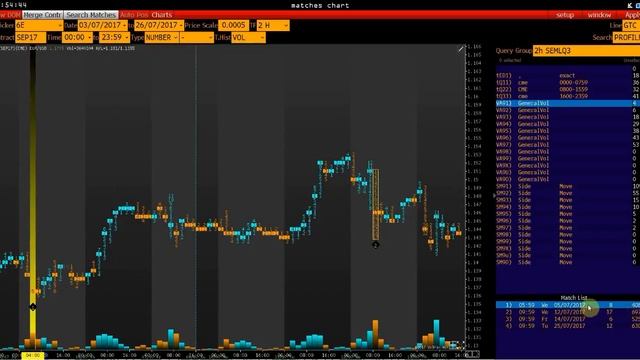Screen dimensions: 640x360
Task: Select the query row marked exact
Action: (x=568, y=76)
